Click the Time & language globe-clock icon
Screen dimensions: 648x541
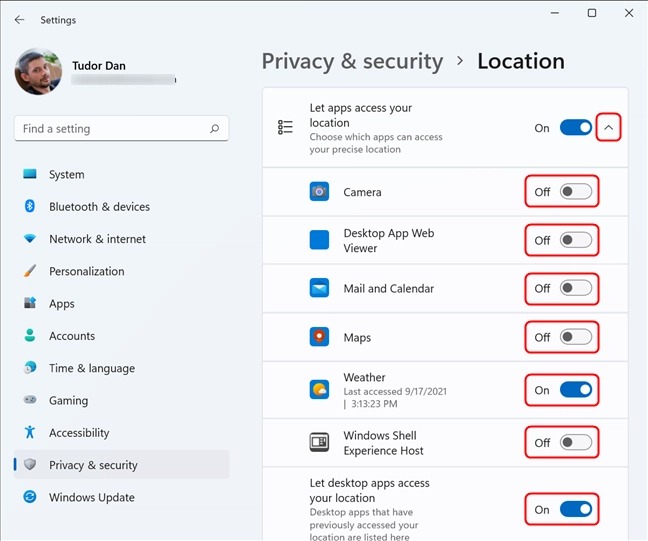30,367
